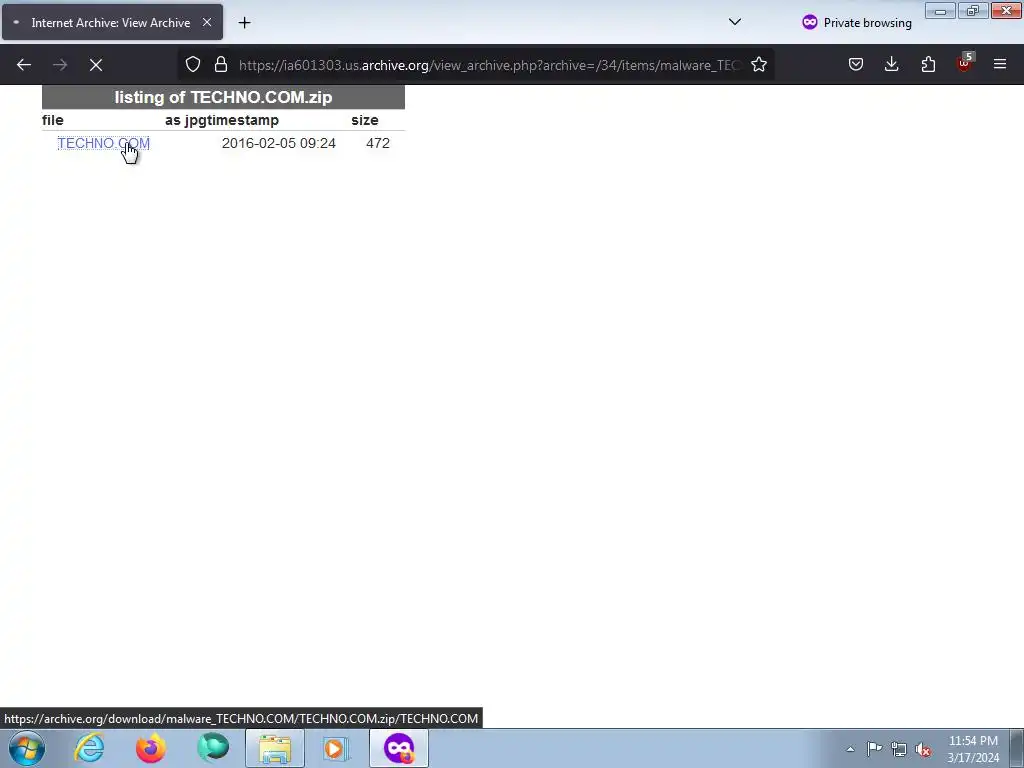Open uBlock Origin extension popup

pyautogui.click(x=964, y=64)
